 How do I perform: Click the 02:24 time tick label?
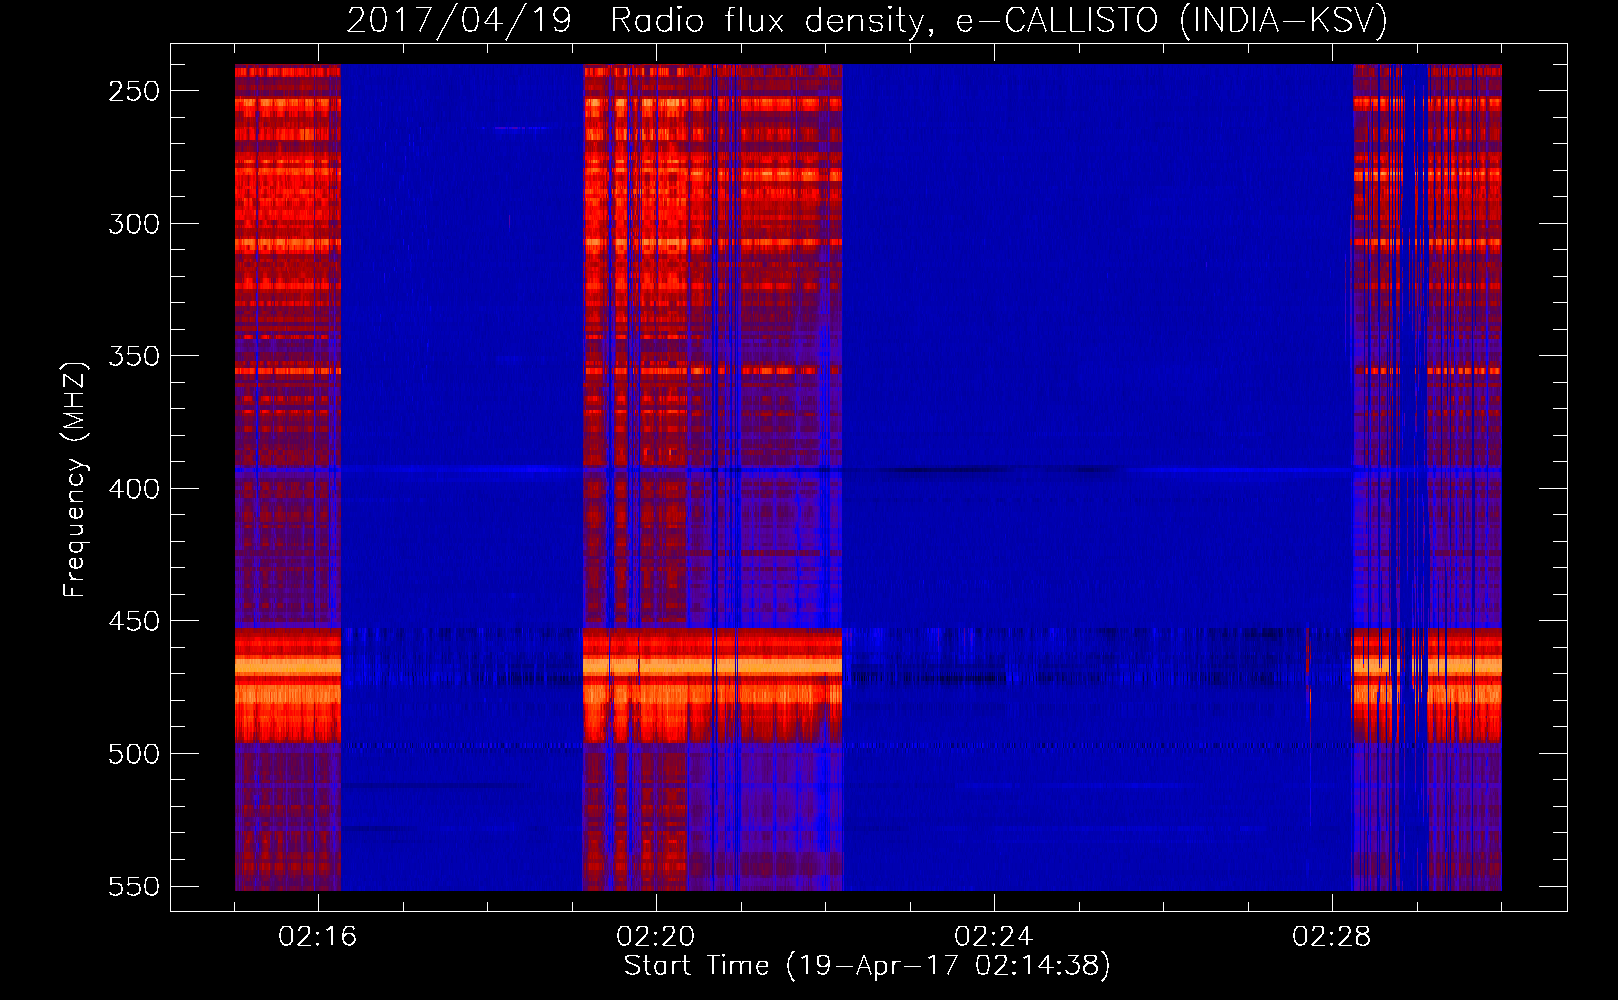[993, 936]
